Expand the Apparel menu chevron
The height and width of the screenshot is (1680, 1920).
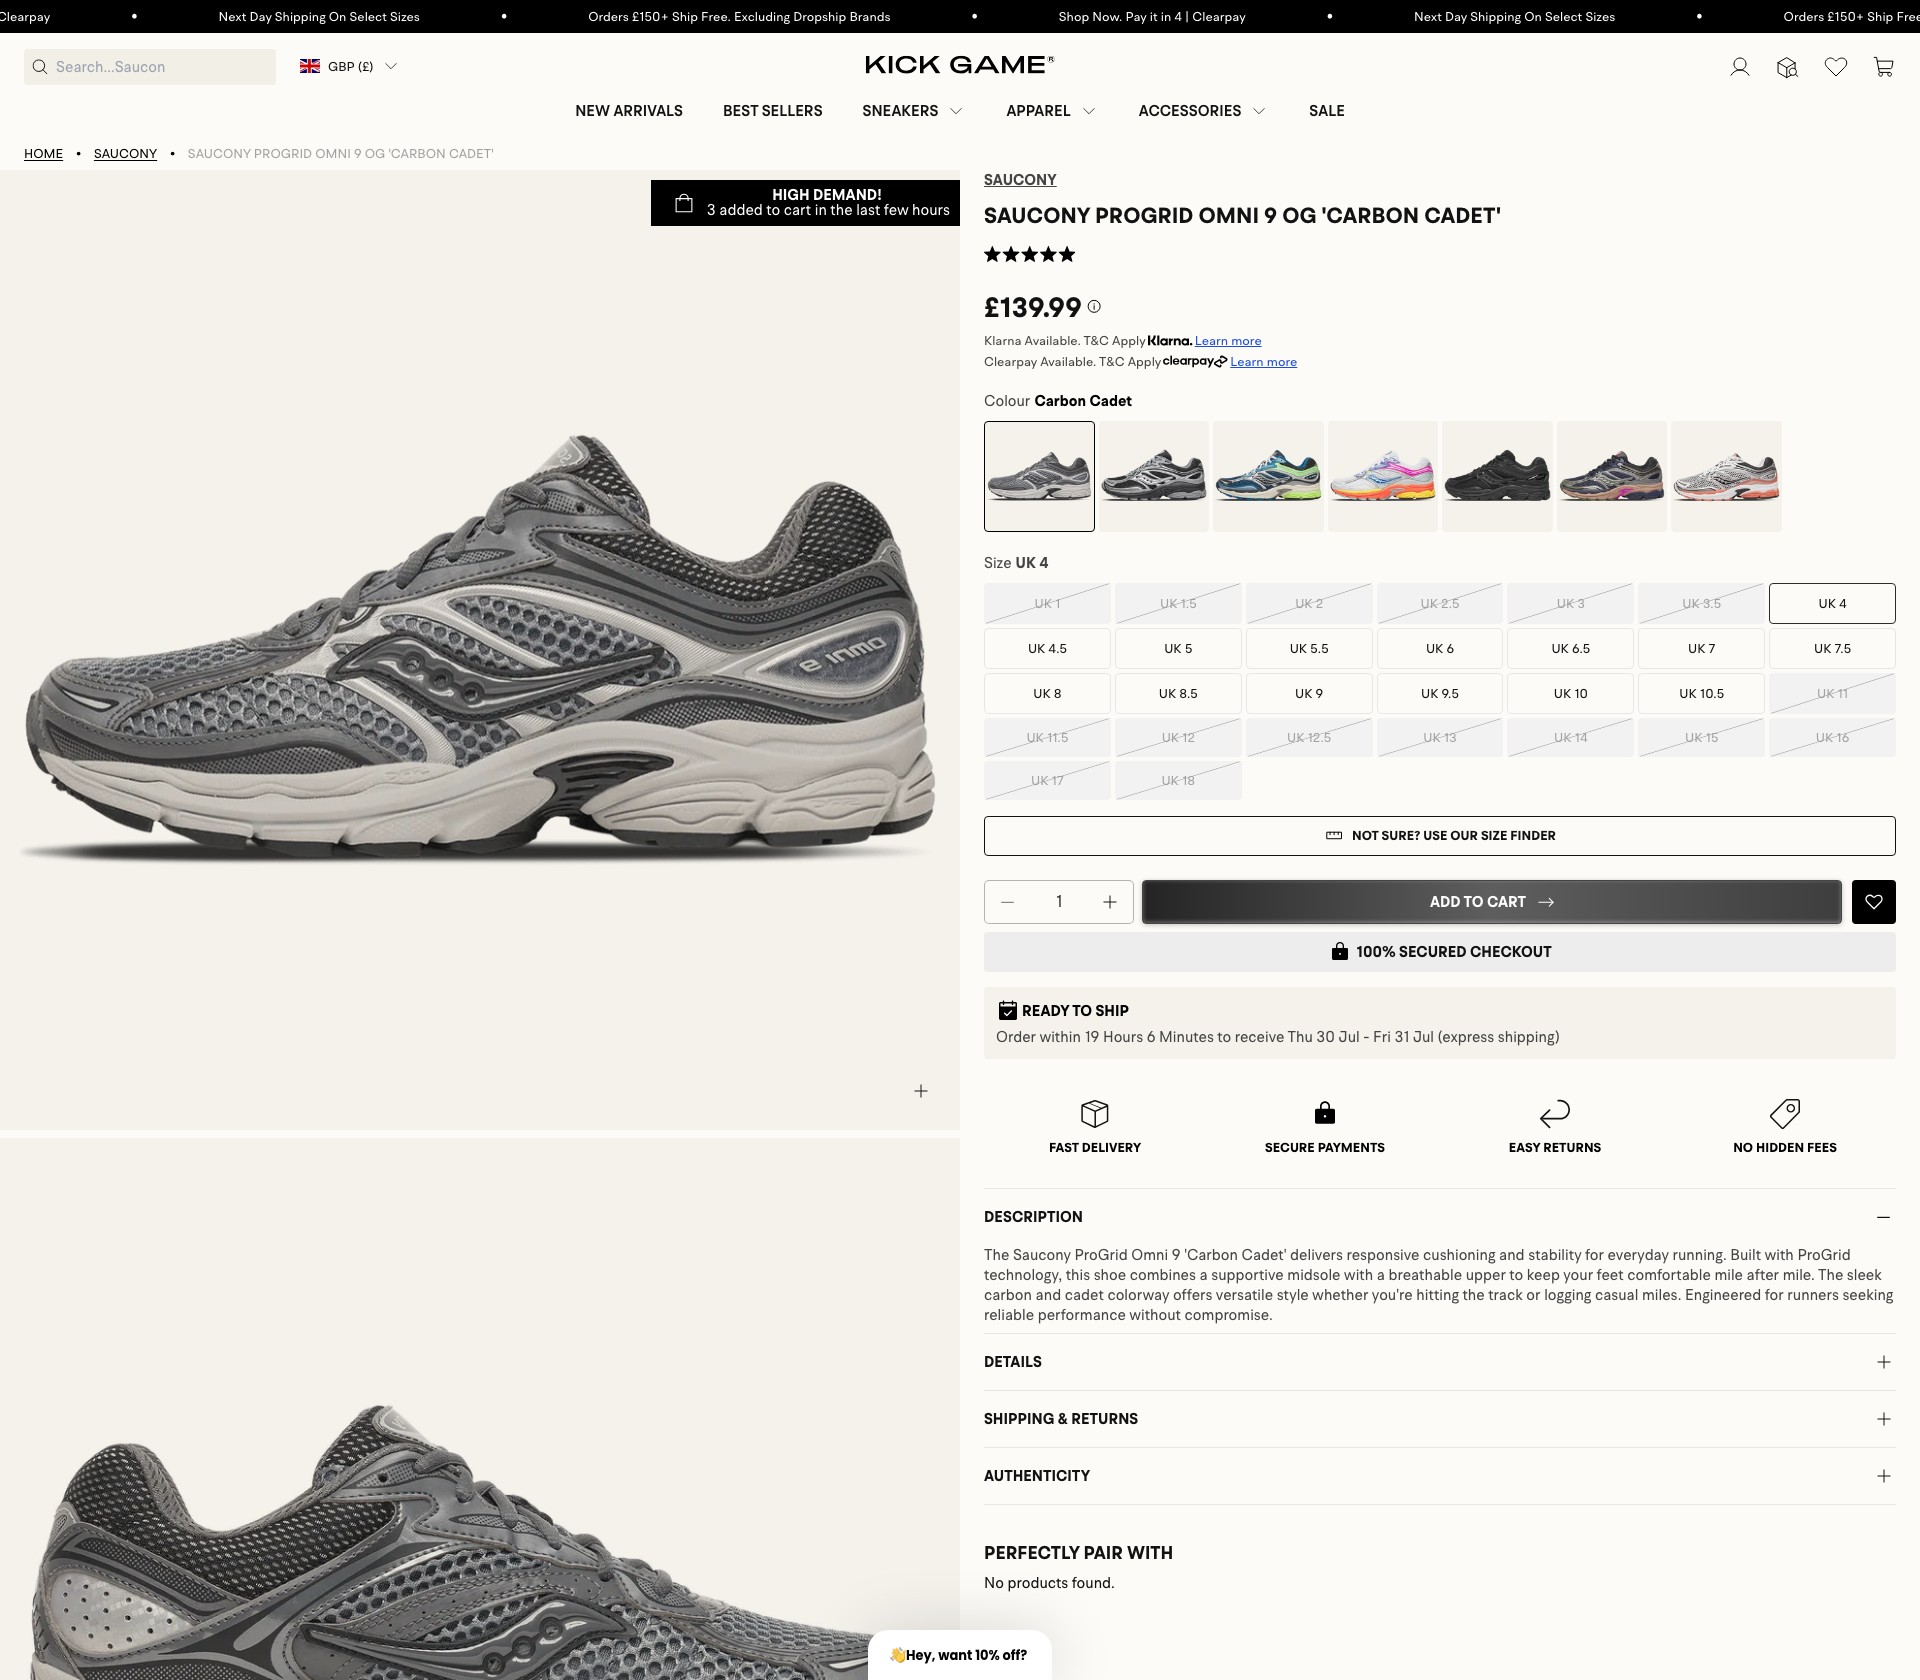coord(1089,111)
